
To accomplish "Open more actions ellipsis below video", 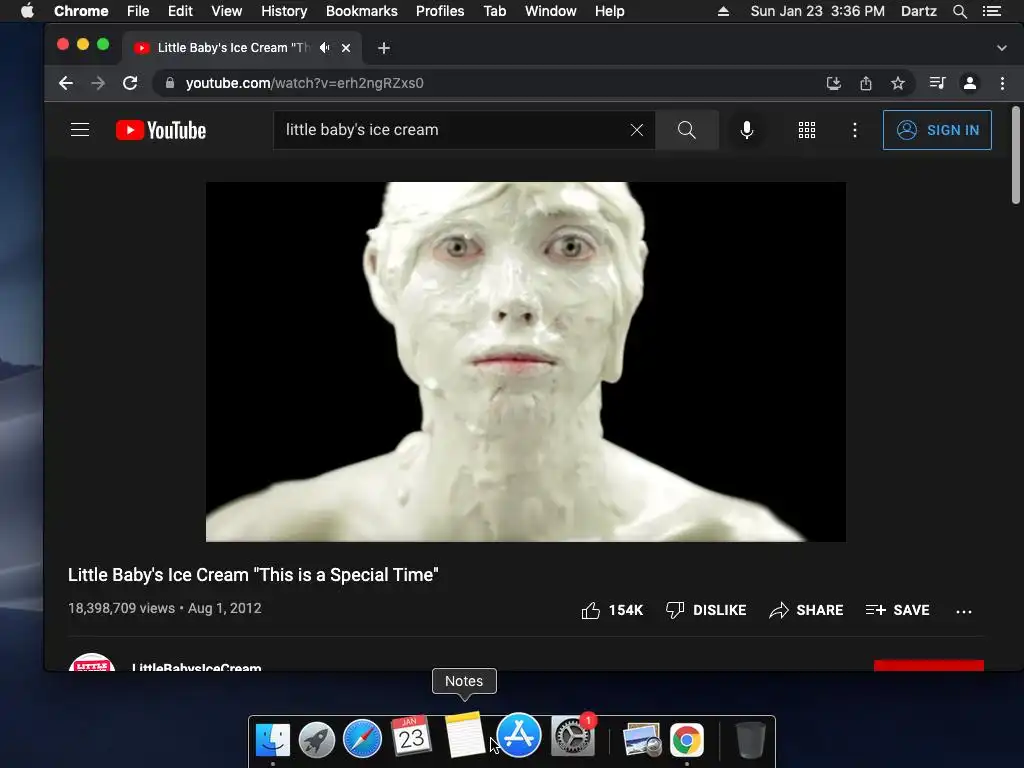I will (x=963, y=611).
